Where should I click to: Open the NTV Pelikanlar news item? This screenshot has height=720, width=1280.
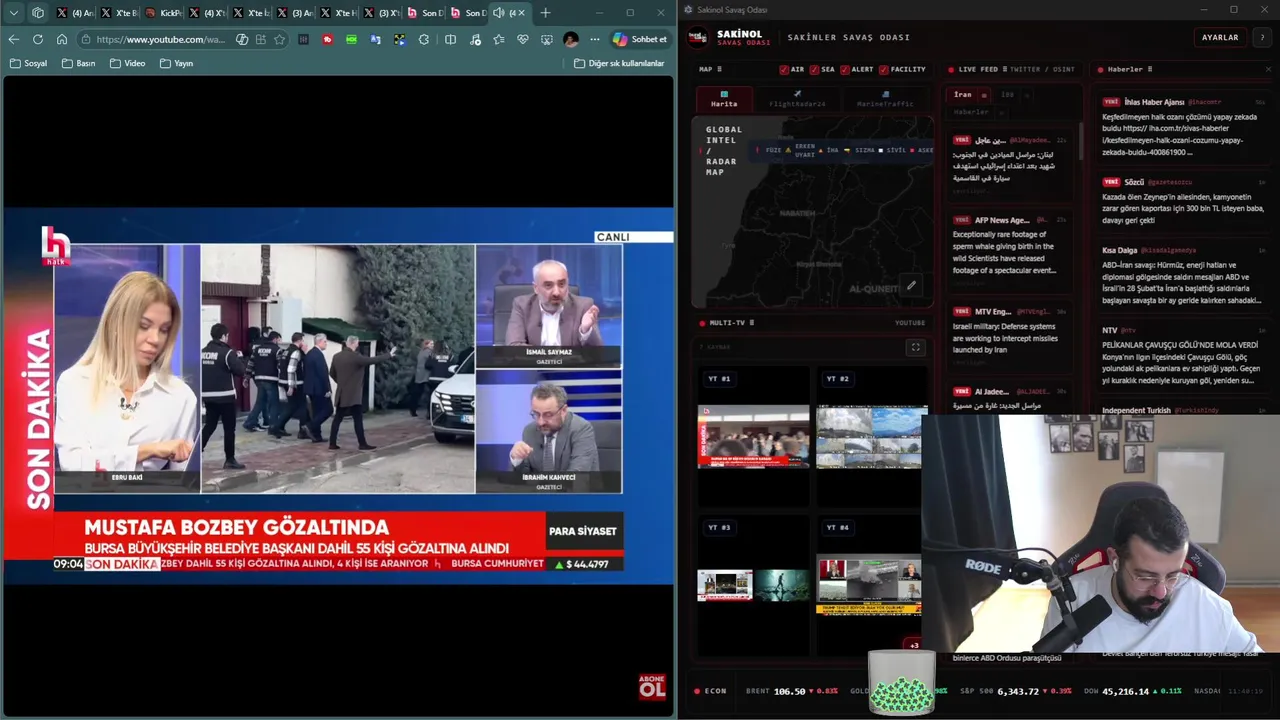pos(1183,355)
